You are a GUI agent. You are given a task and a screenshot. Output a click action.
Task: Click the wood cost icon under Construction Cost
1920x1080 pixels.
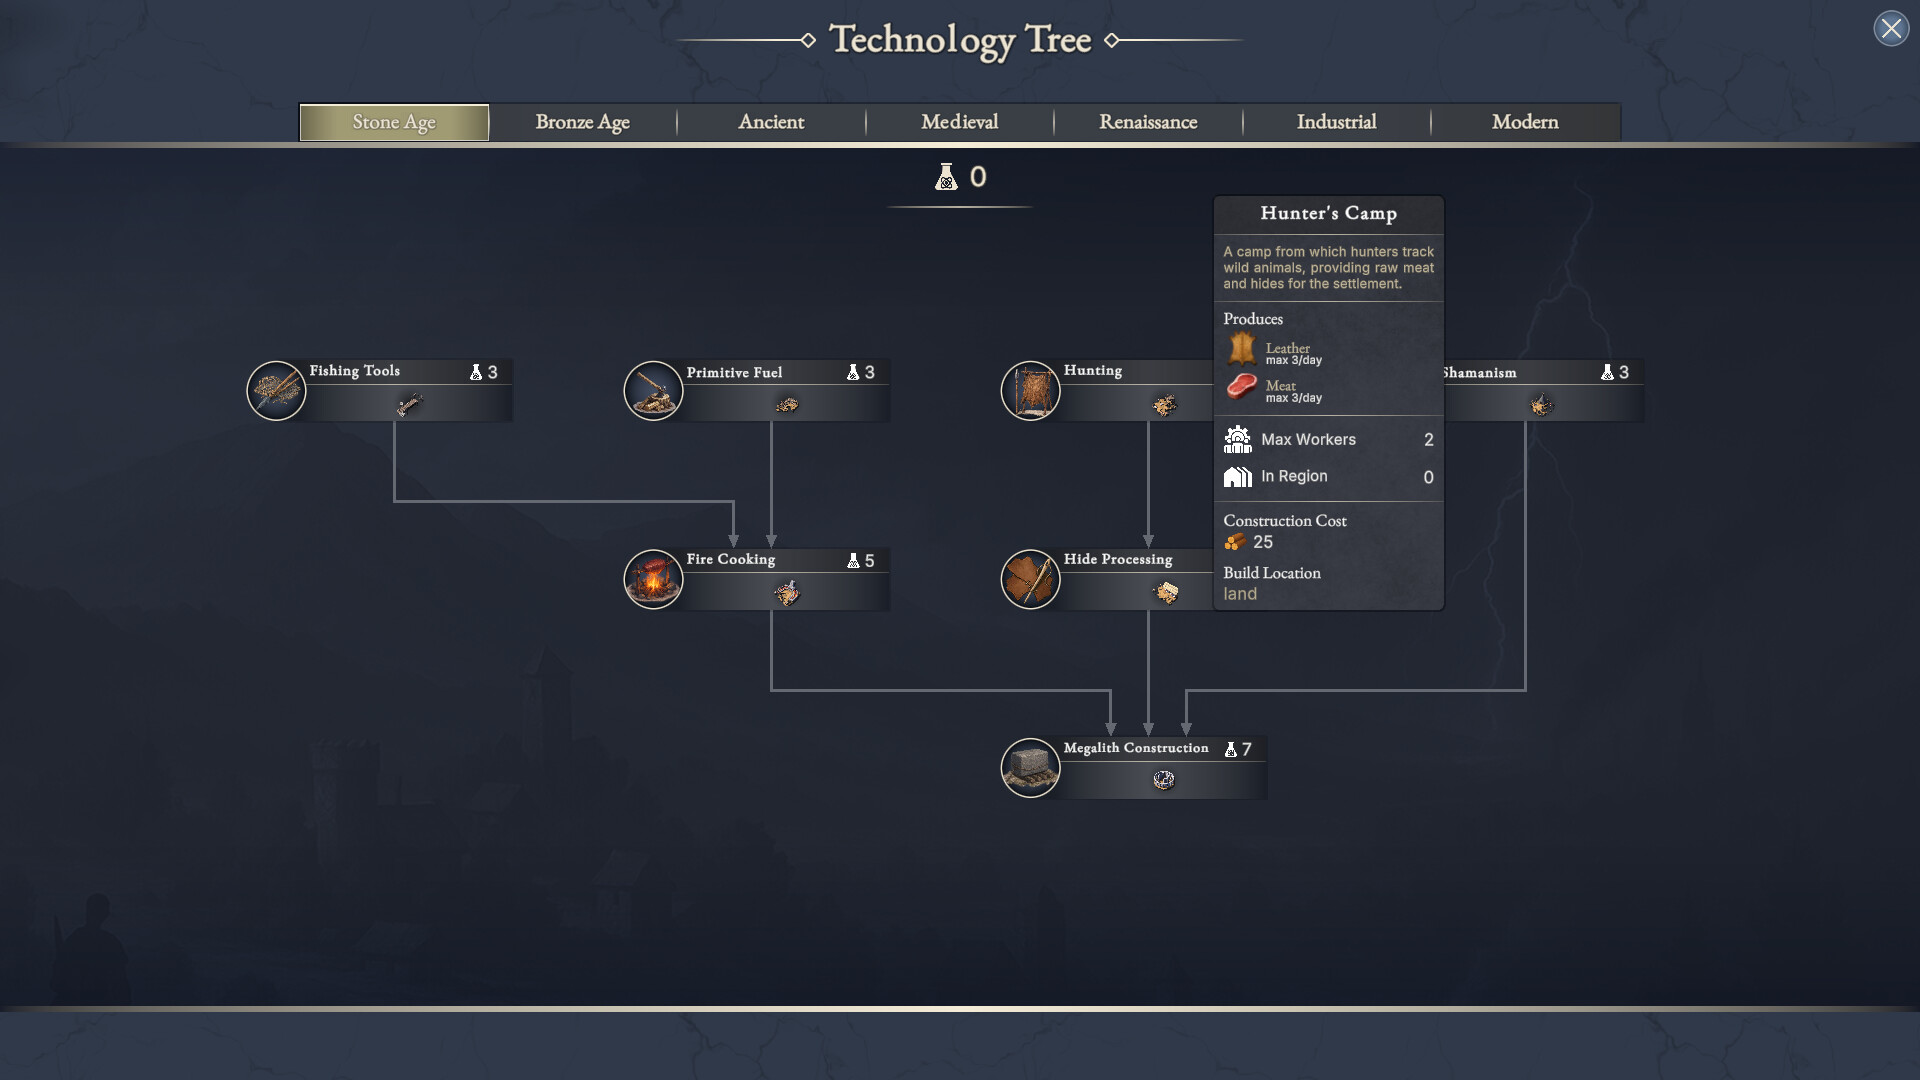pyautogui.click(x=1234, y=542)
